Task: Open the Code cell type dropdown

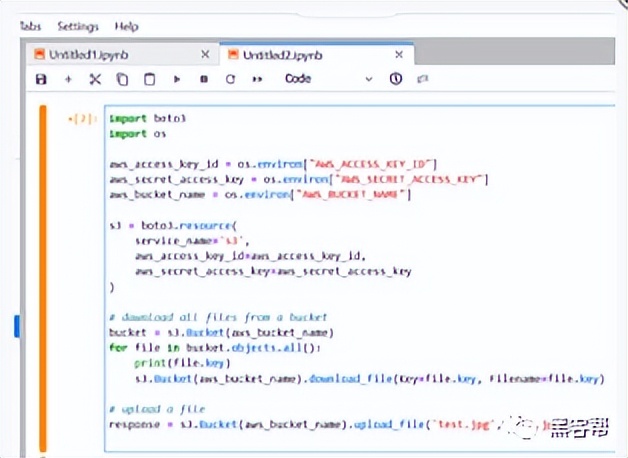Action: (328, 79)
